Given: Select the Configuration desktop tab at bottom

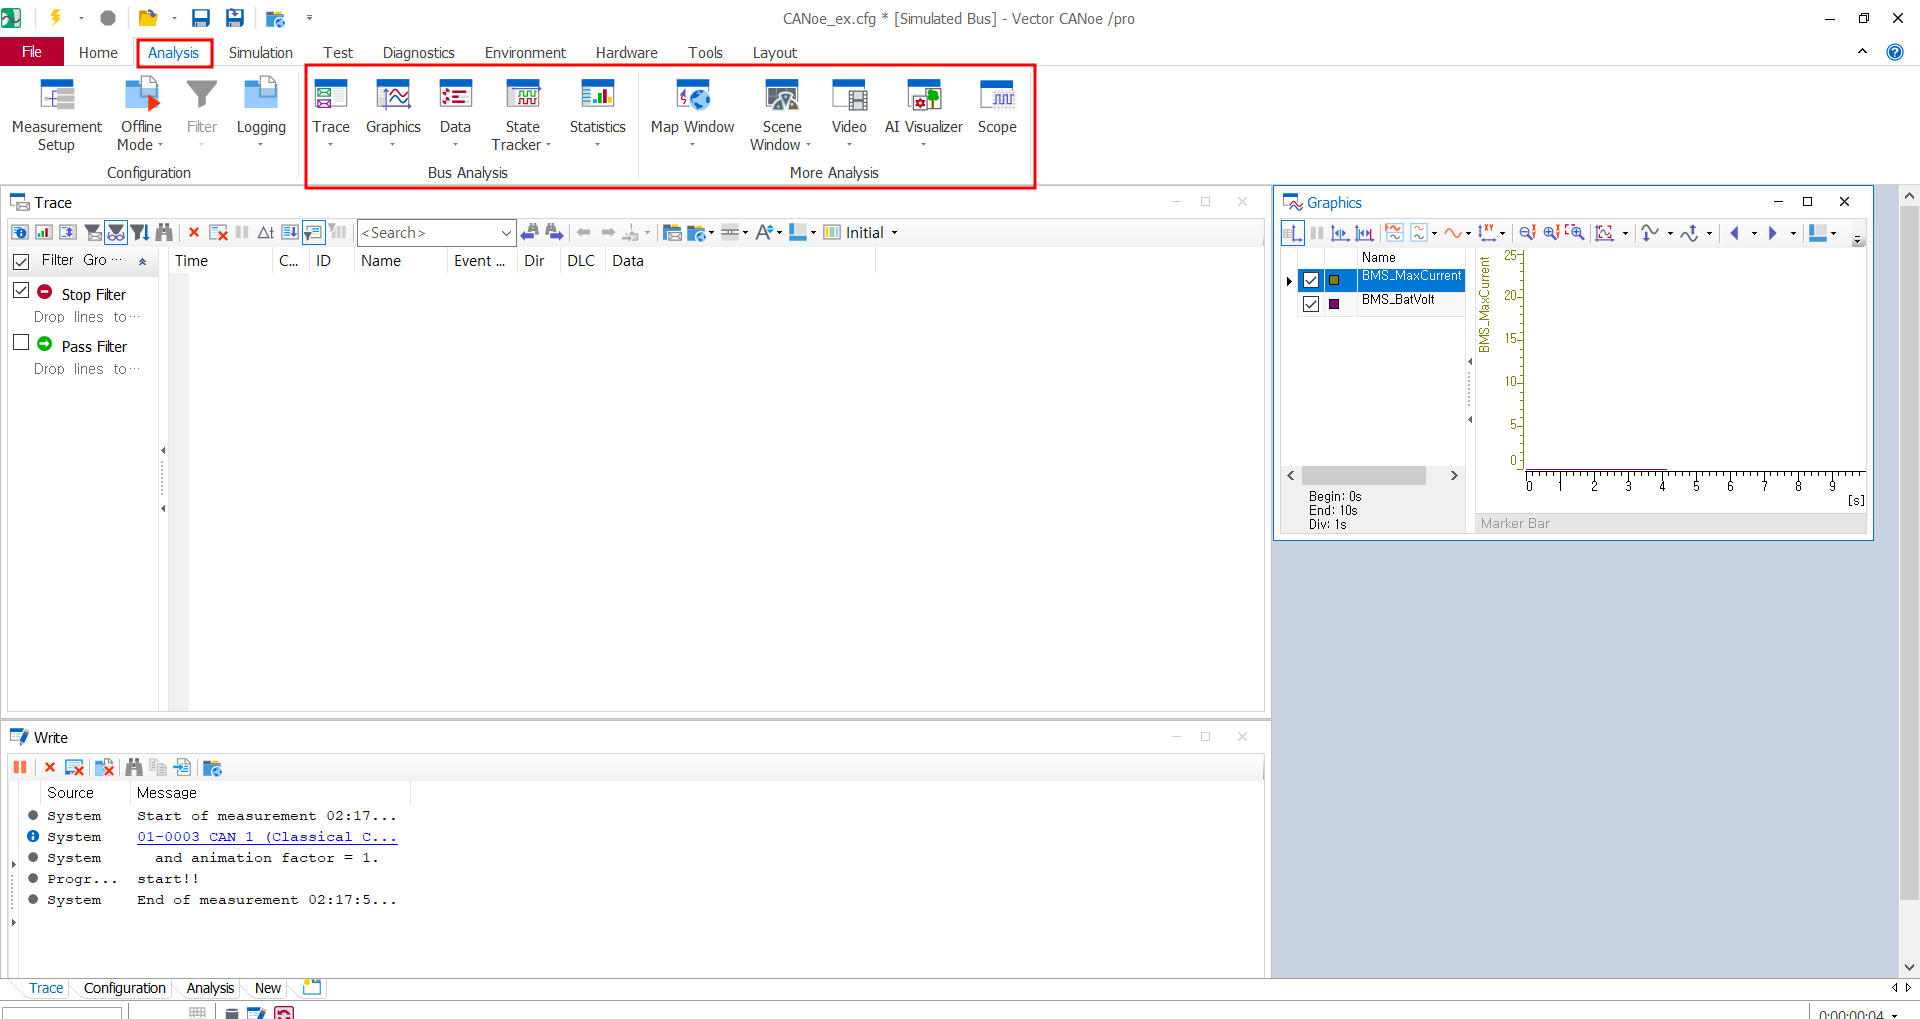Looking at the screenshot, I should (x=124, y=988).
